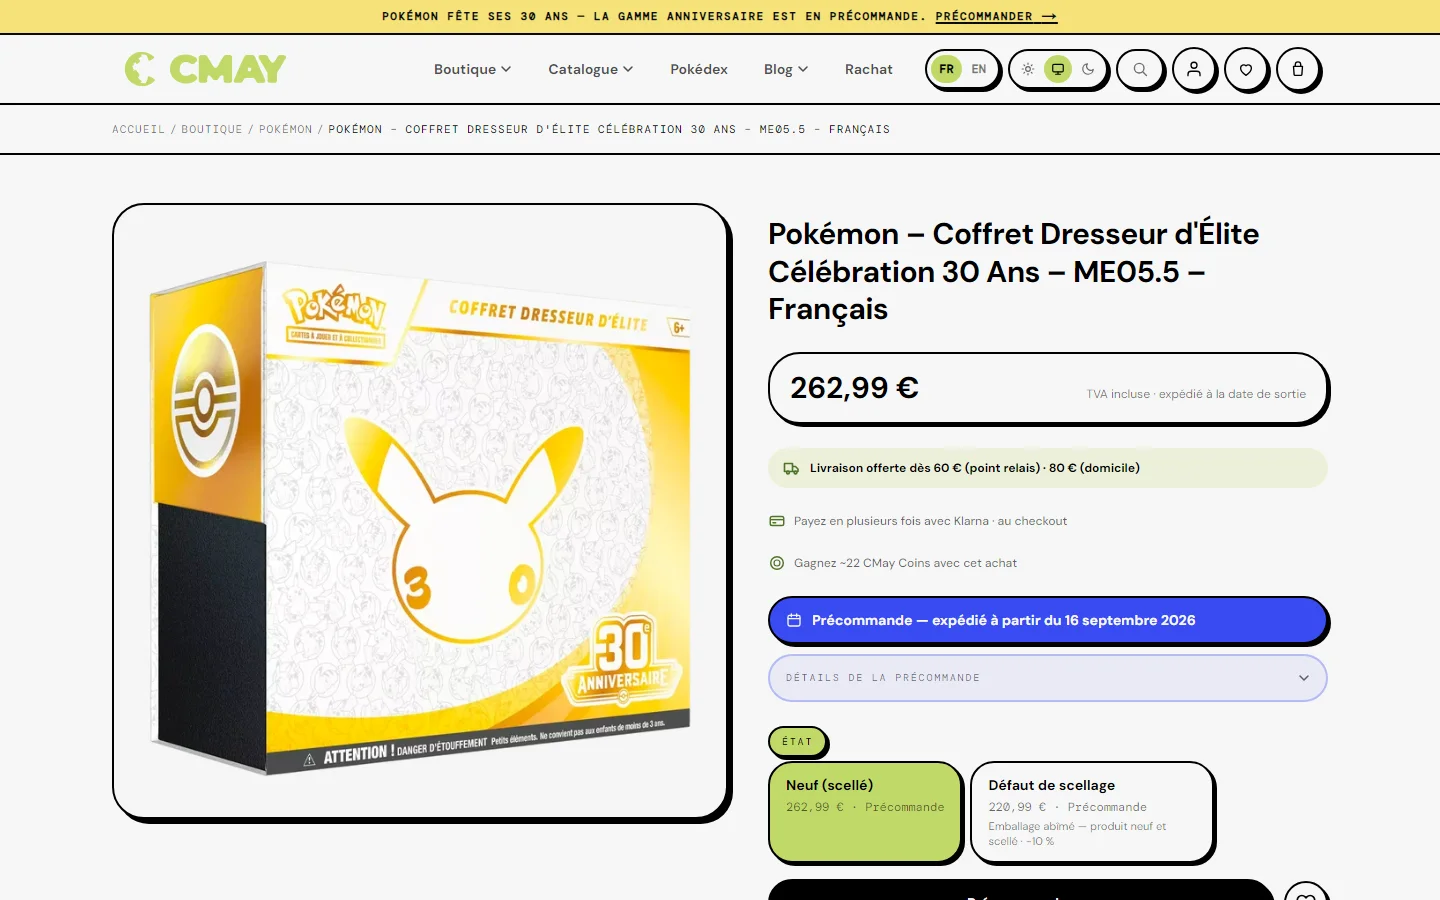Open the user account icon
This screenshot has width=1440, height=900.
click(1194, 69)
